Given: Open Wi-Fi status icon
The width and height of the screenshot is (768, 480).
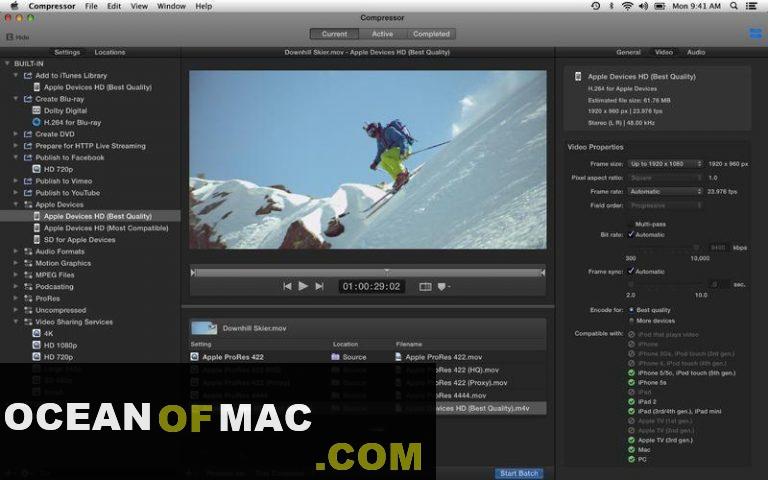Looking at the screenshot, I should pyautogui.click(x=627, y=6).
